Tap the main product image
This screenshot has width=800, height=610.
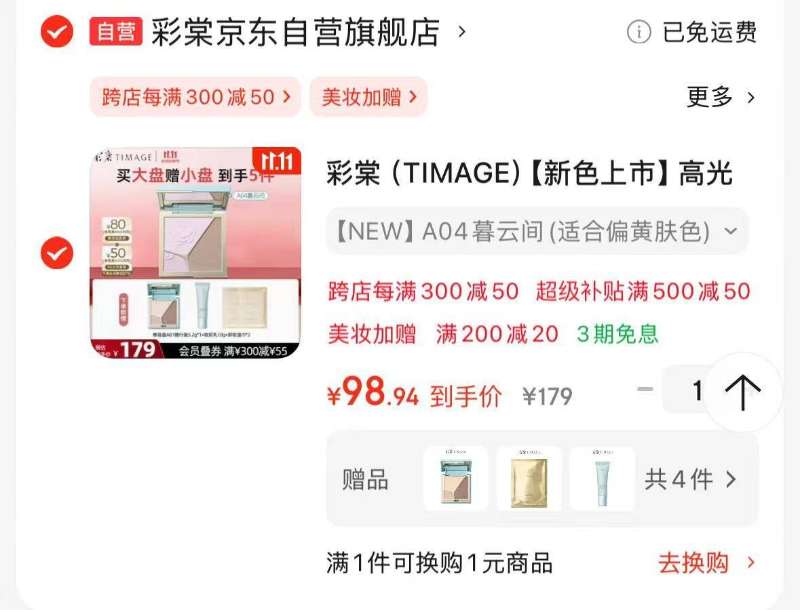196,253
